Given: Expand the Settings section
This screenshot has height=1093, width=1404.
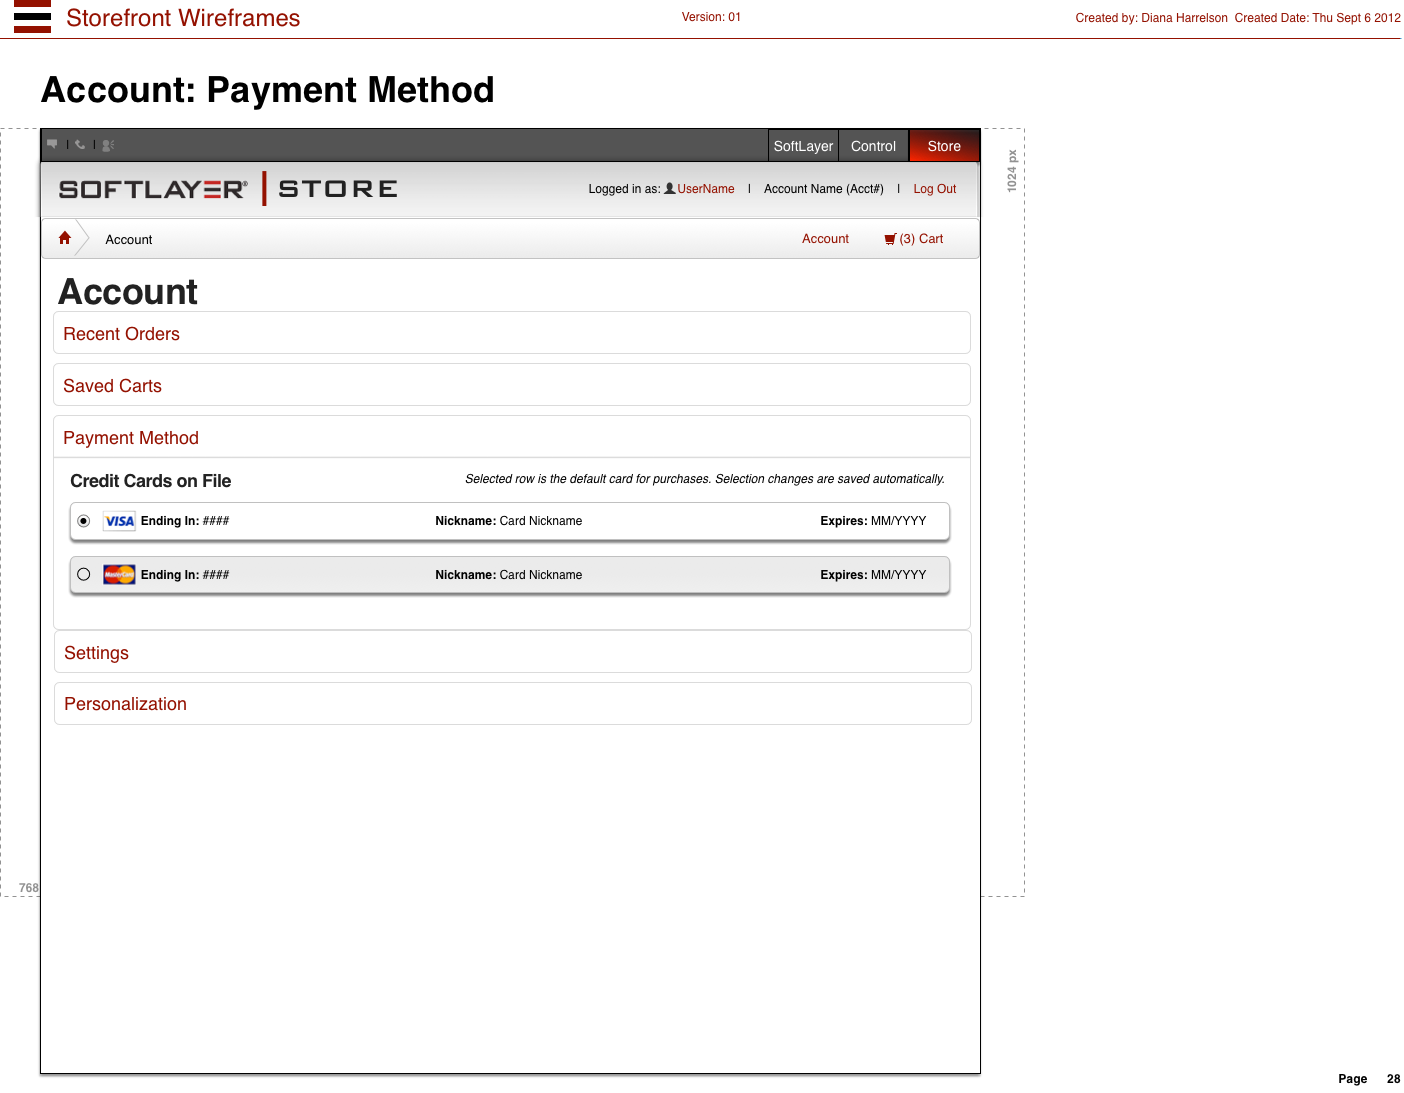Looking at the screenshot, I should click(512, 652).
